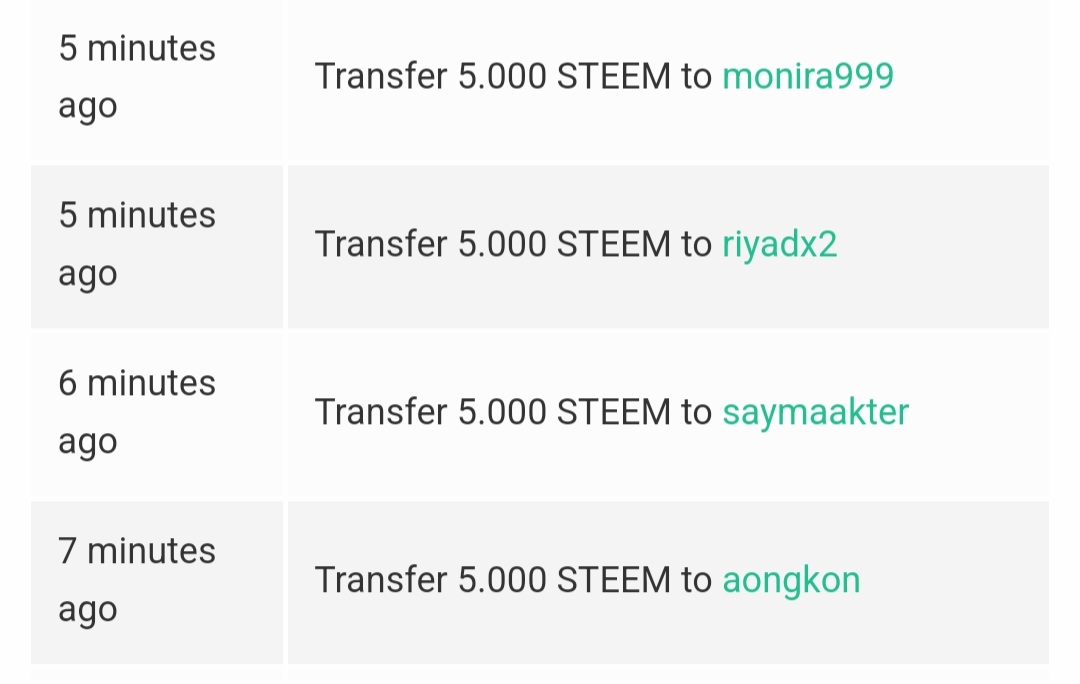
Task: Open the riyadx2 profile link
Action: click(780, 245)
